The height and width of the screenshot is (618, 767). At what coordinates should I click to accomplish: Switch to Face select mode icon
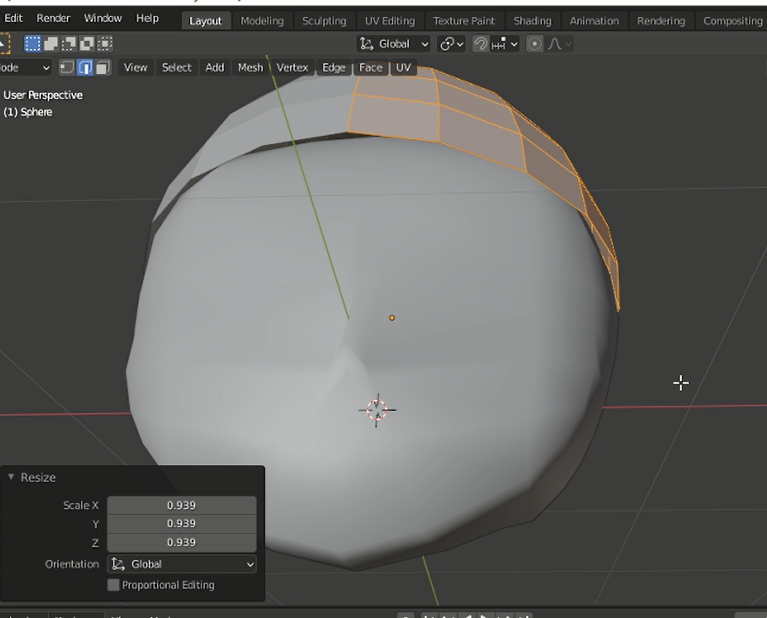pyautogui.click(x=103, y=68)
